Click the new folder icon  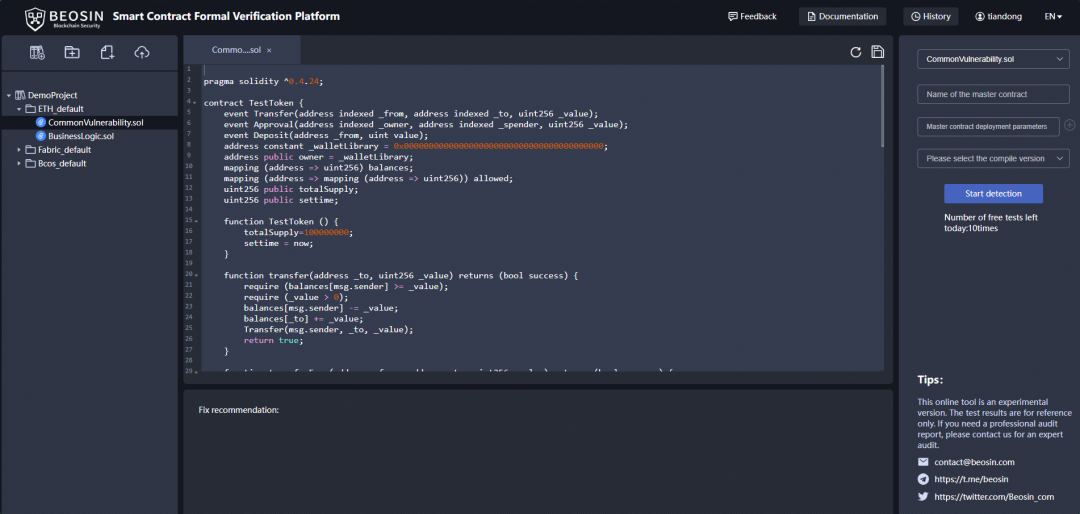tap(72, 52)
